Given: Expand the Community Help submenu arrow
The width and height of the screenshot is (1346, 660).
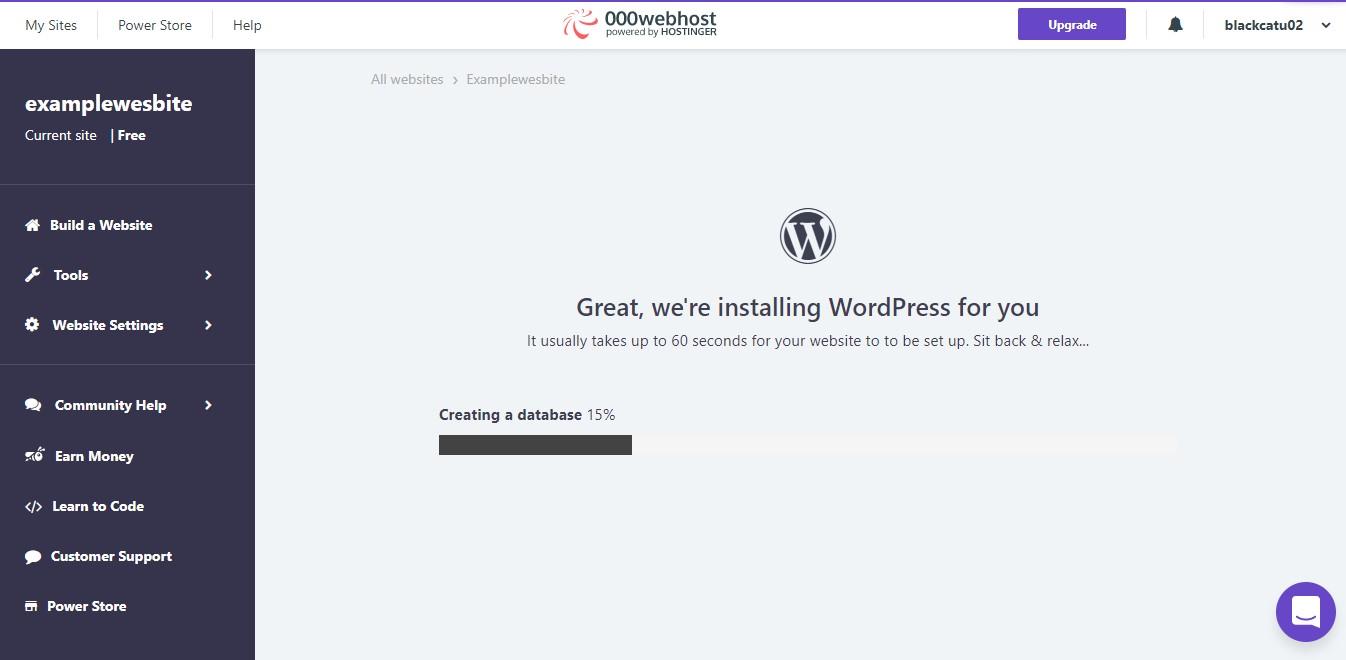Looking at the screenshot, I should (208, 405).
